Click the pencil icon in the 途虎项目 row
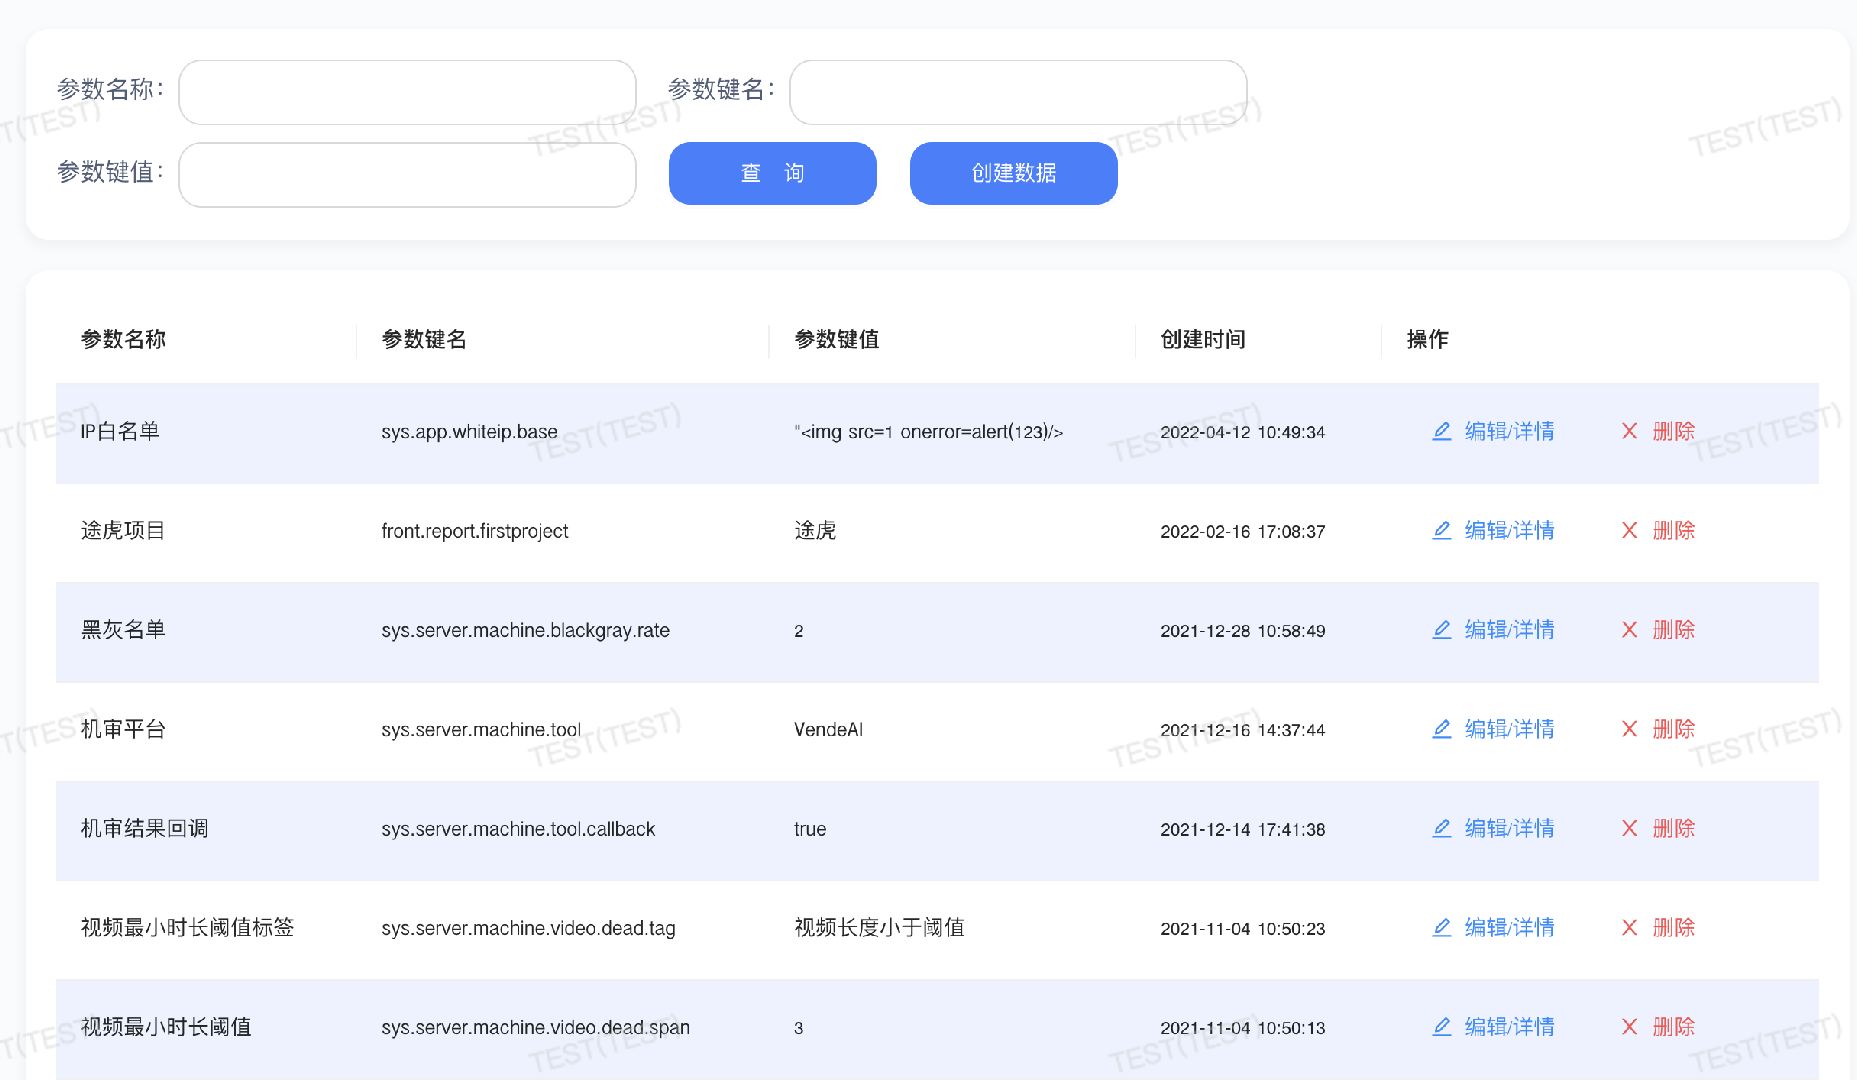The image size is (1857, 1080). (1441, 530)
